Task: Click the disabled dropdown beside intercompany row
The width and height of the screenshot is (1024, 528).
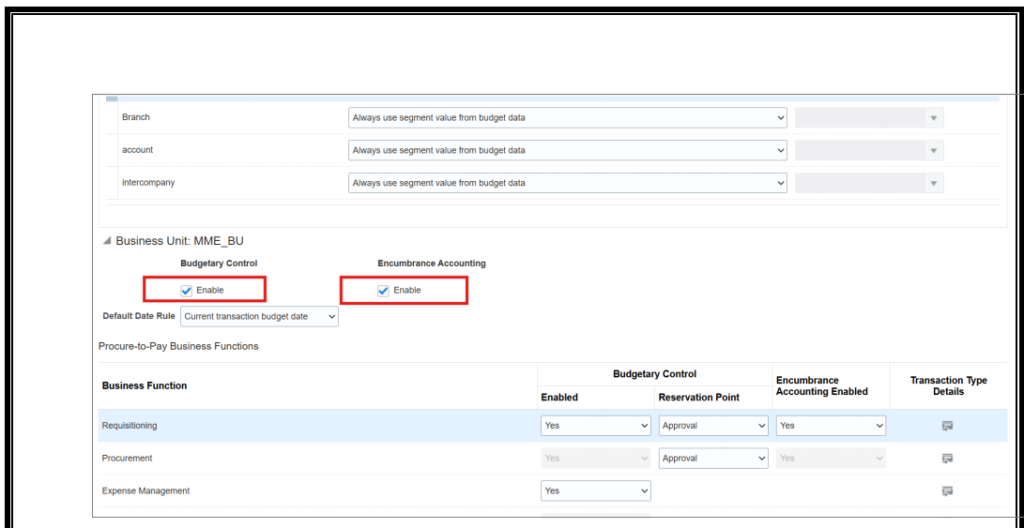Action: (x=868, y=184)
